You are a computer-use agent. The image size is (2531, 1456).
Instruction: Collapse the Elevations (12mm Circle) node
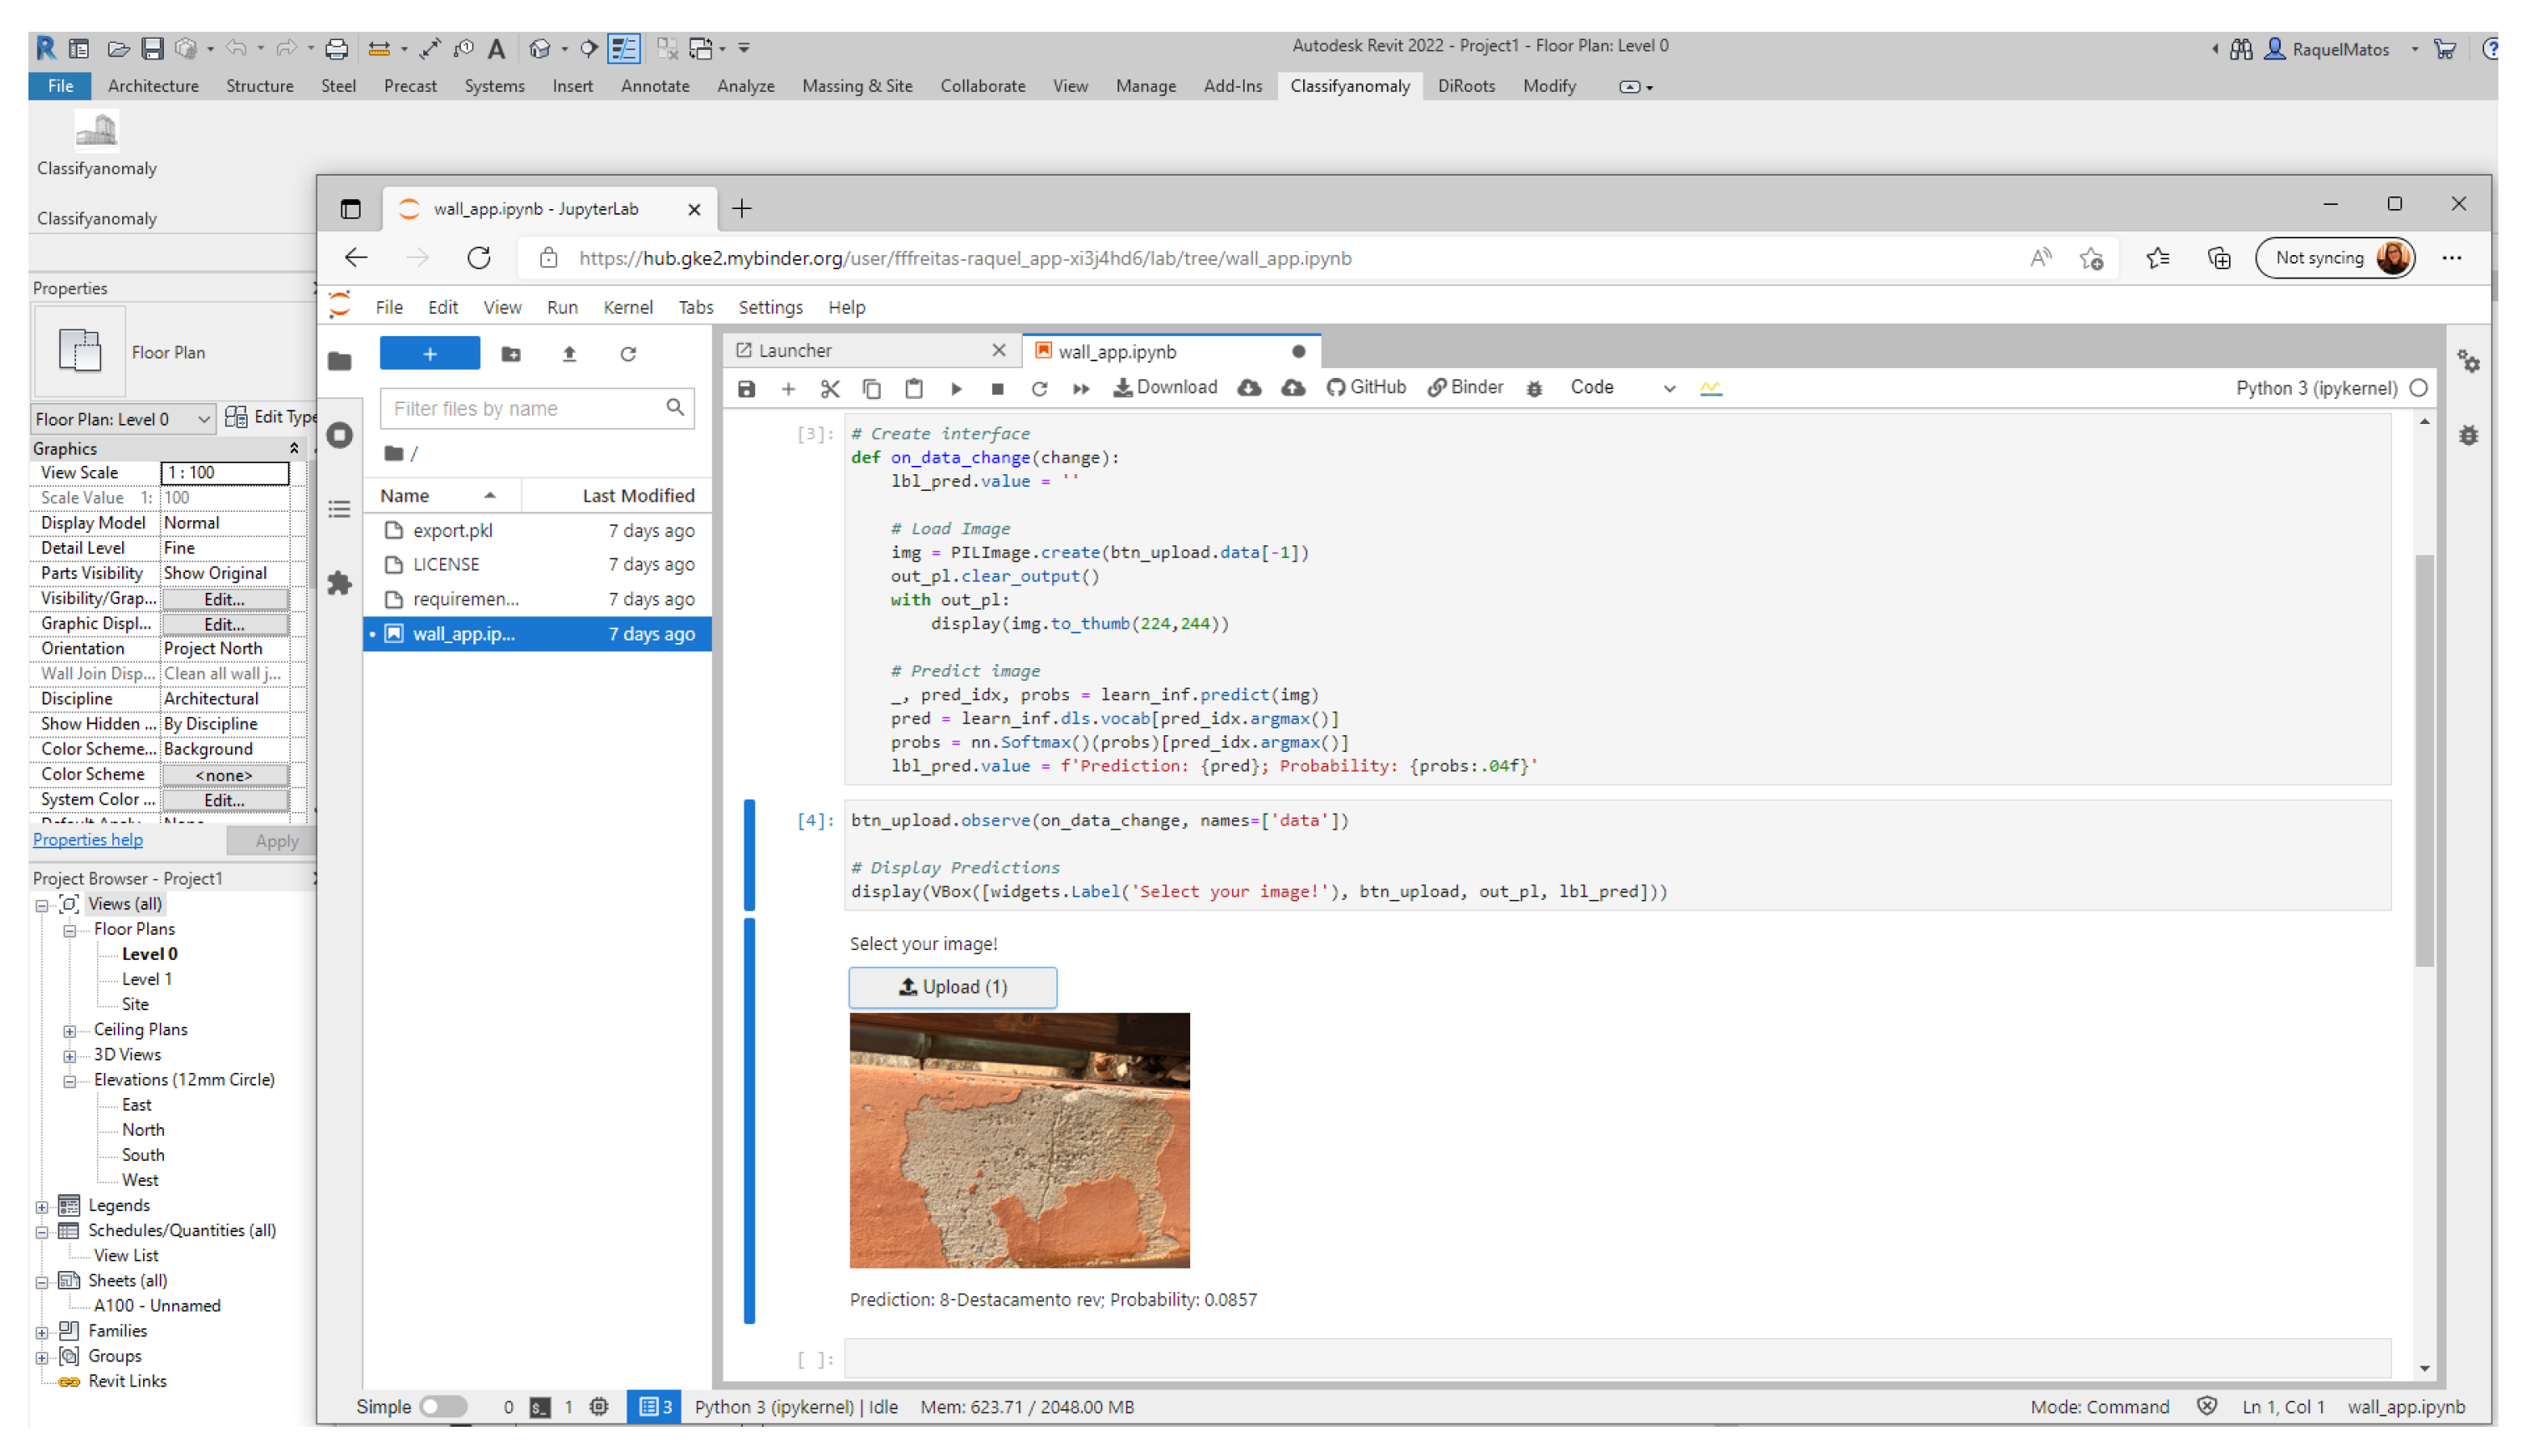(x=70, y=1081)
